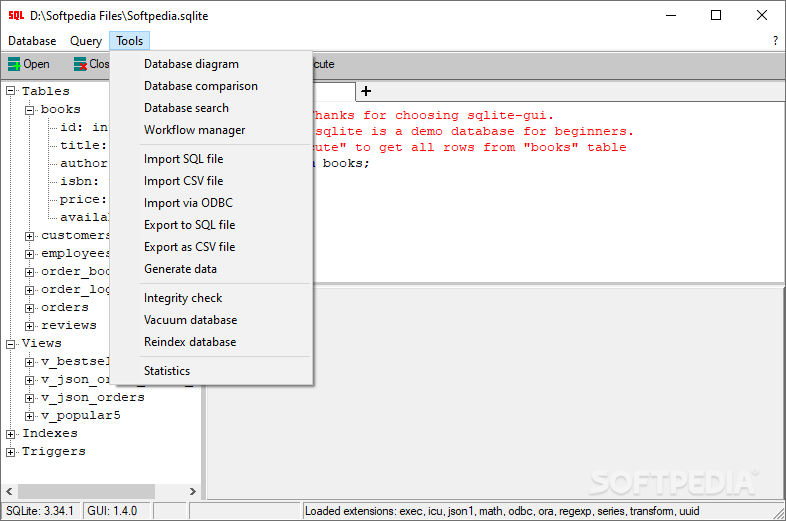
Task: Select the v_json_orders view
Action: pos(93,398)
